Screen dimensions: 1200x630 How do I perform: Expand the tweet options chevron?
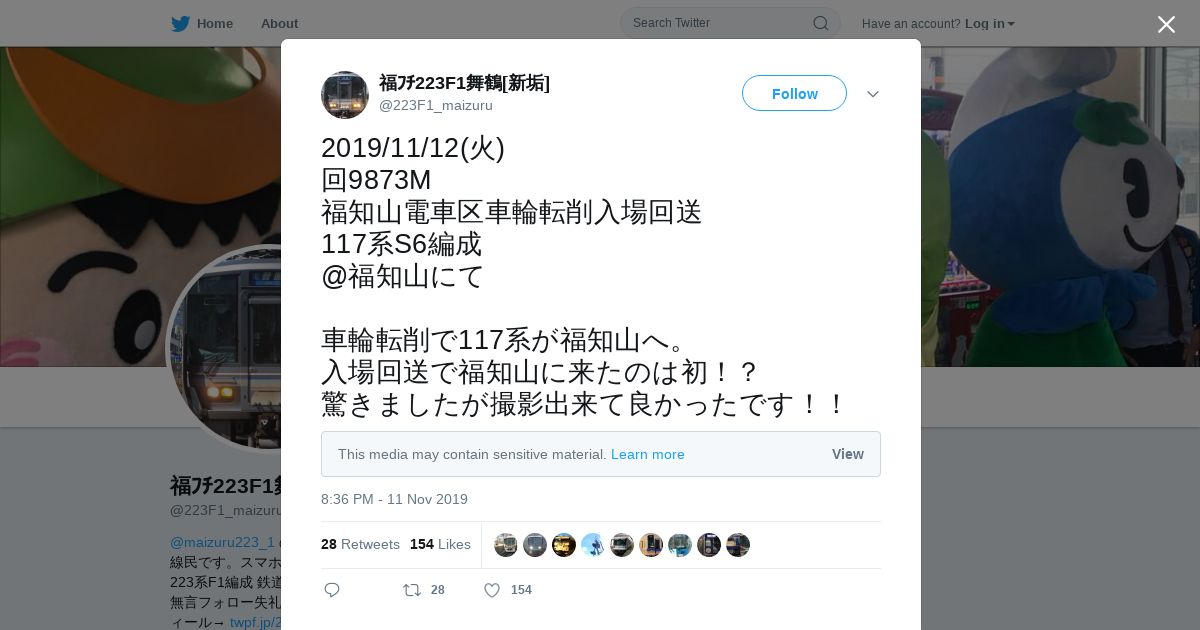pos(873,94)
